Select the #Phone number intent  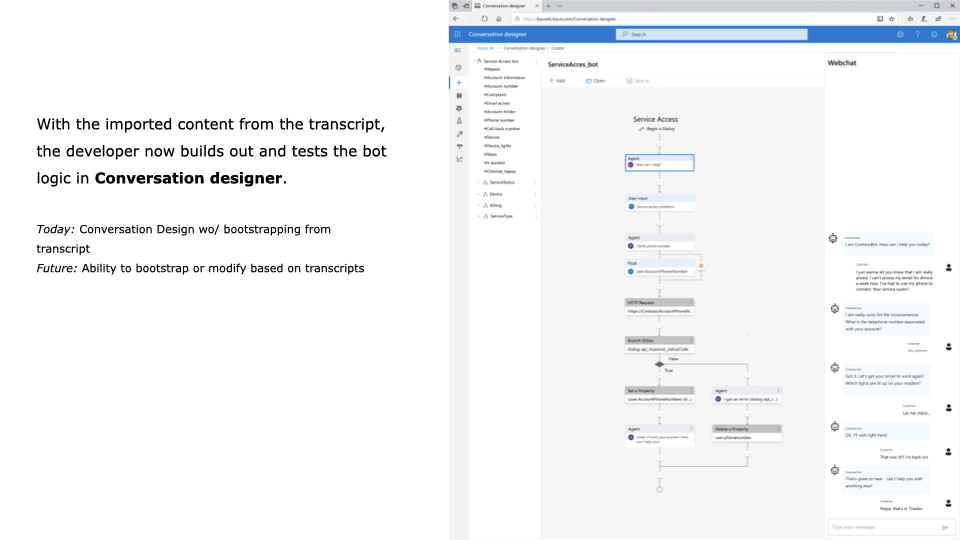click(500, 121)
